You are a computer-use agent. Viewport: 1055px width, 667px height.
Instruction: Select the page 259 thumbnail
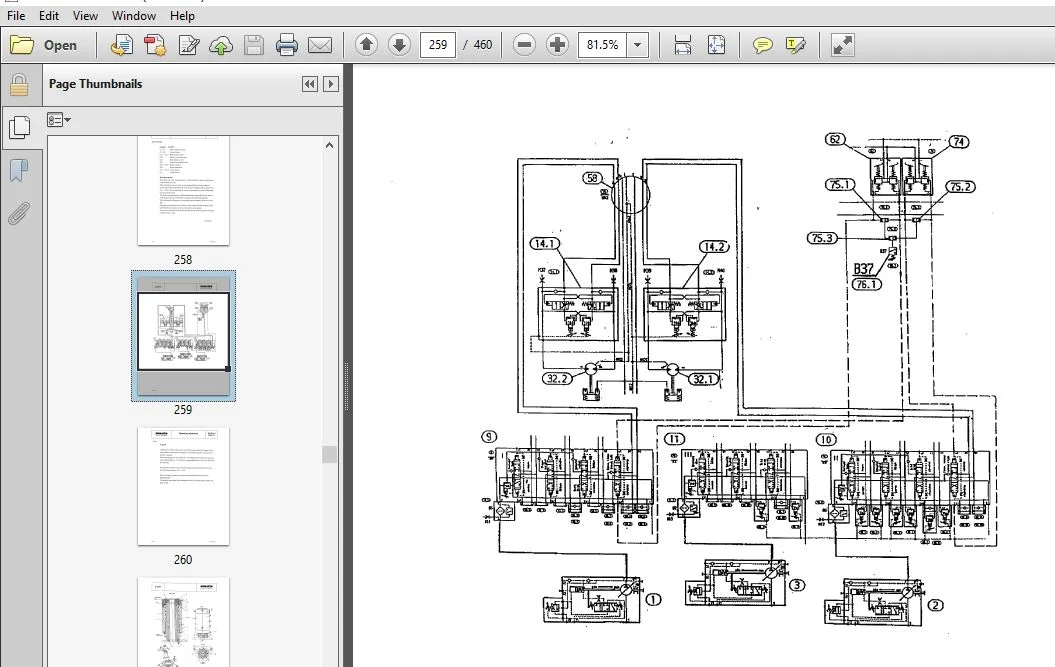(x=183, y=335)
